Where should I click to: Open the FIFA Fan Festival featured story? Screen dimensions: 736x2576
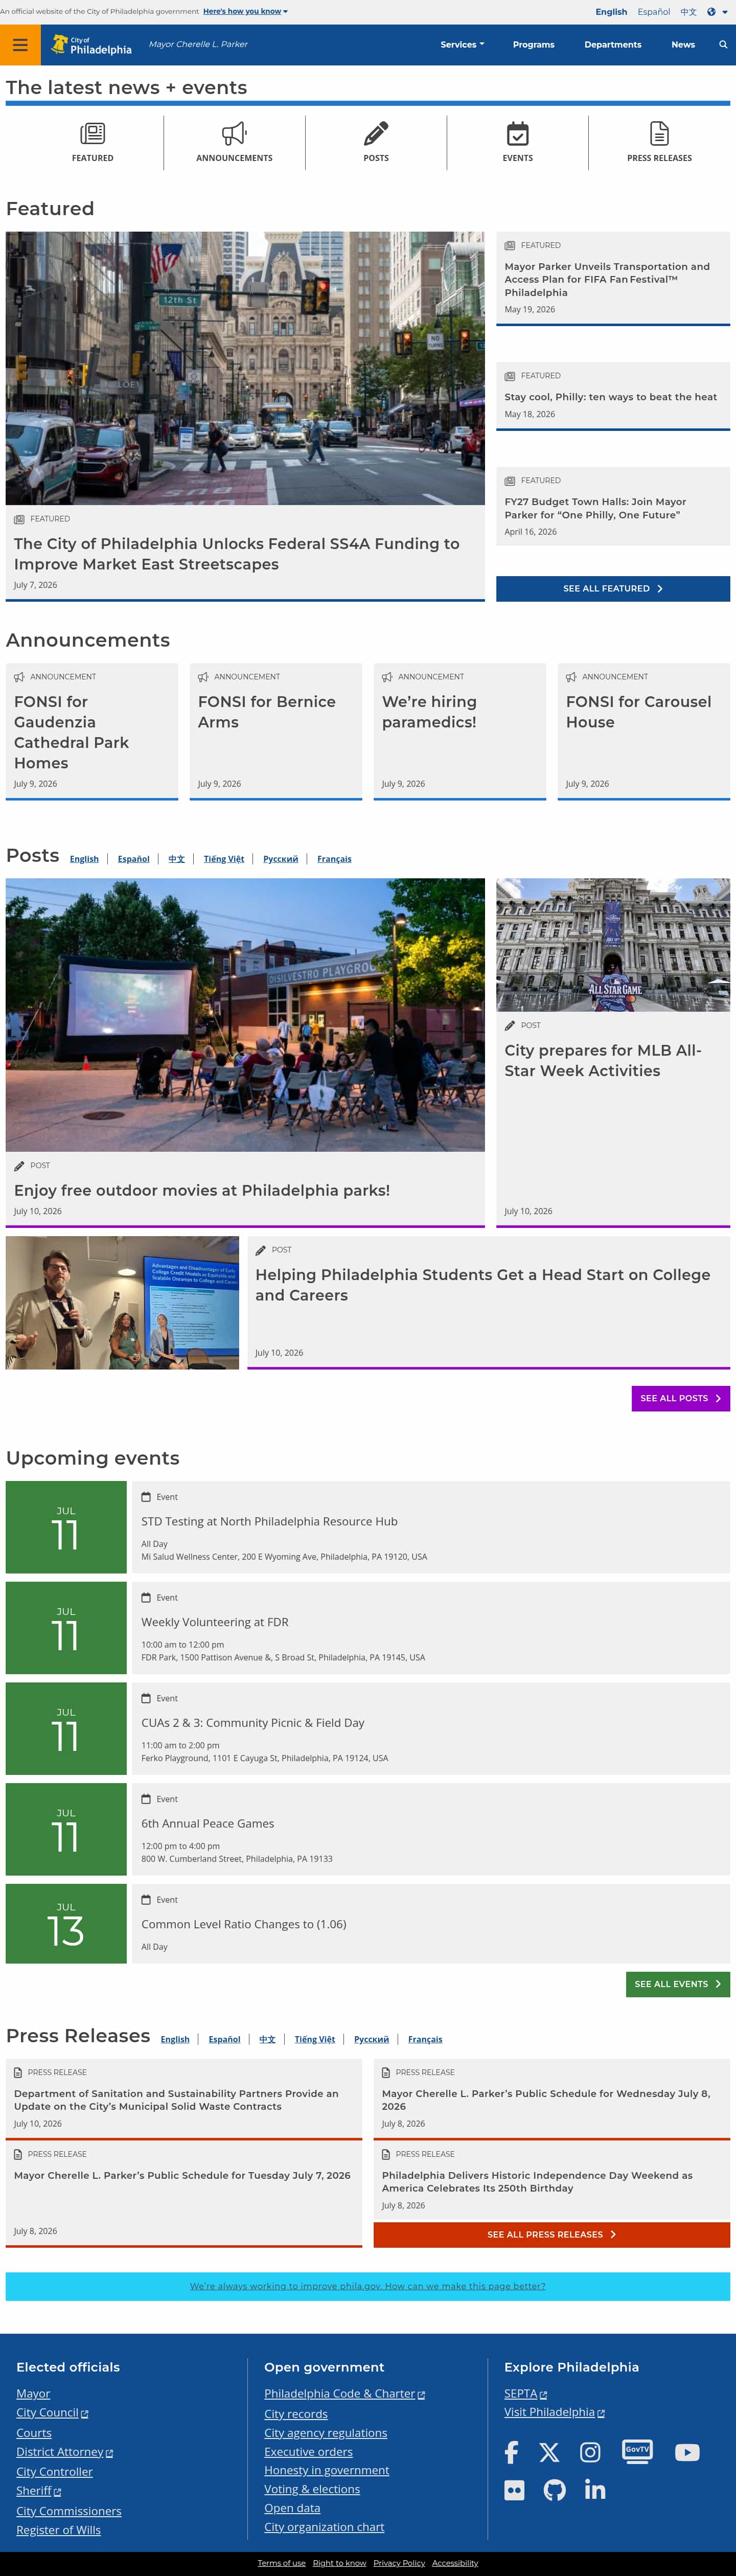[612, 279]
